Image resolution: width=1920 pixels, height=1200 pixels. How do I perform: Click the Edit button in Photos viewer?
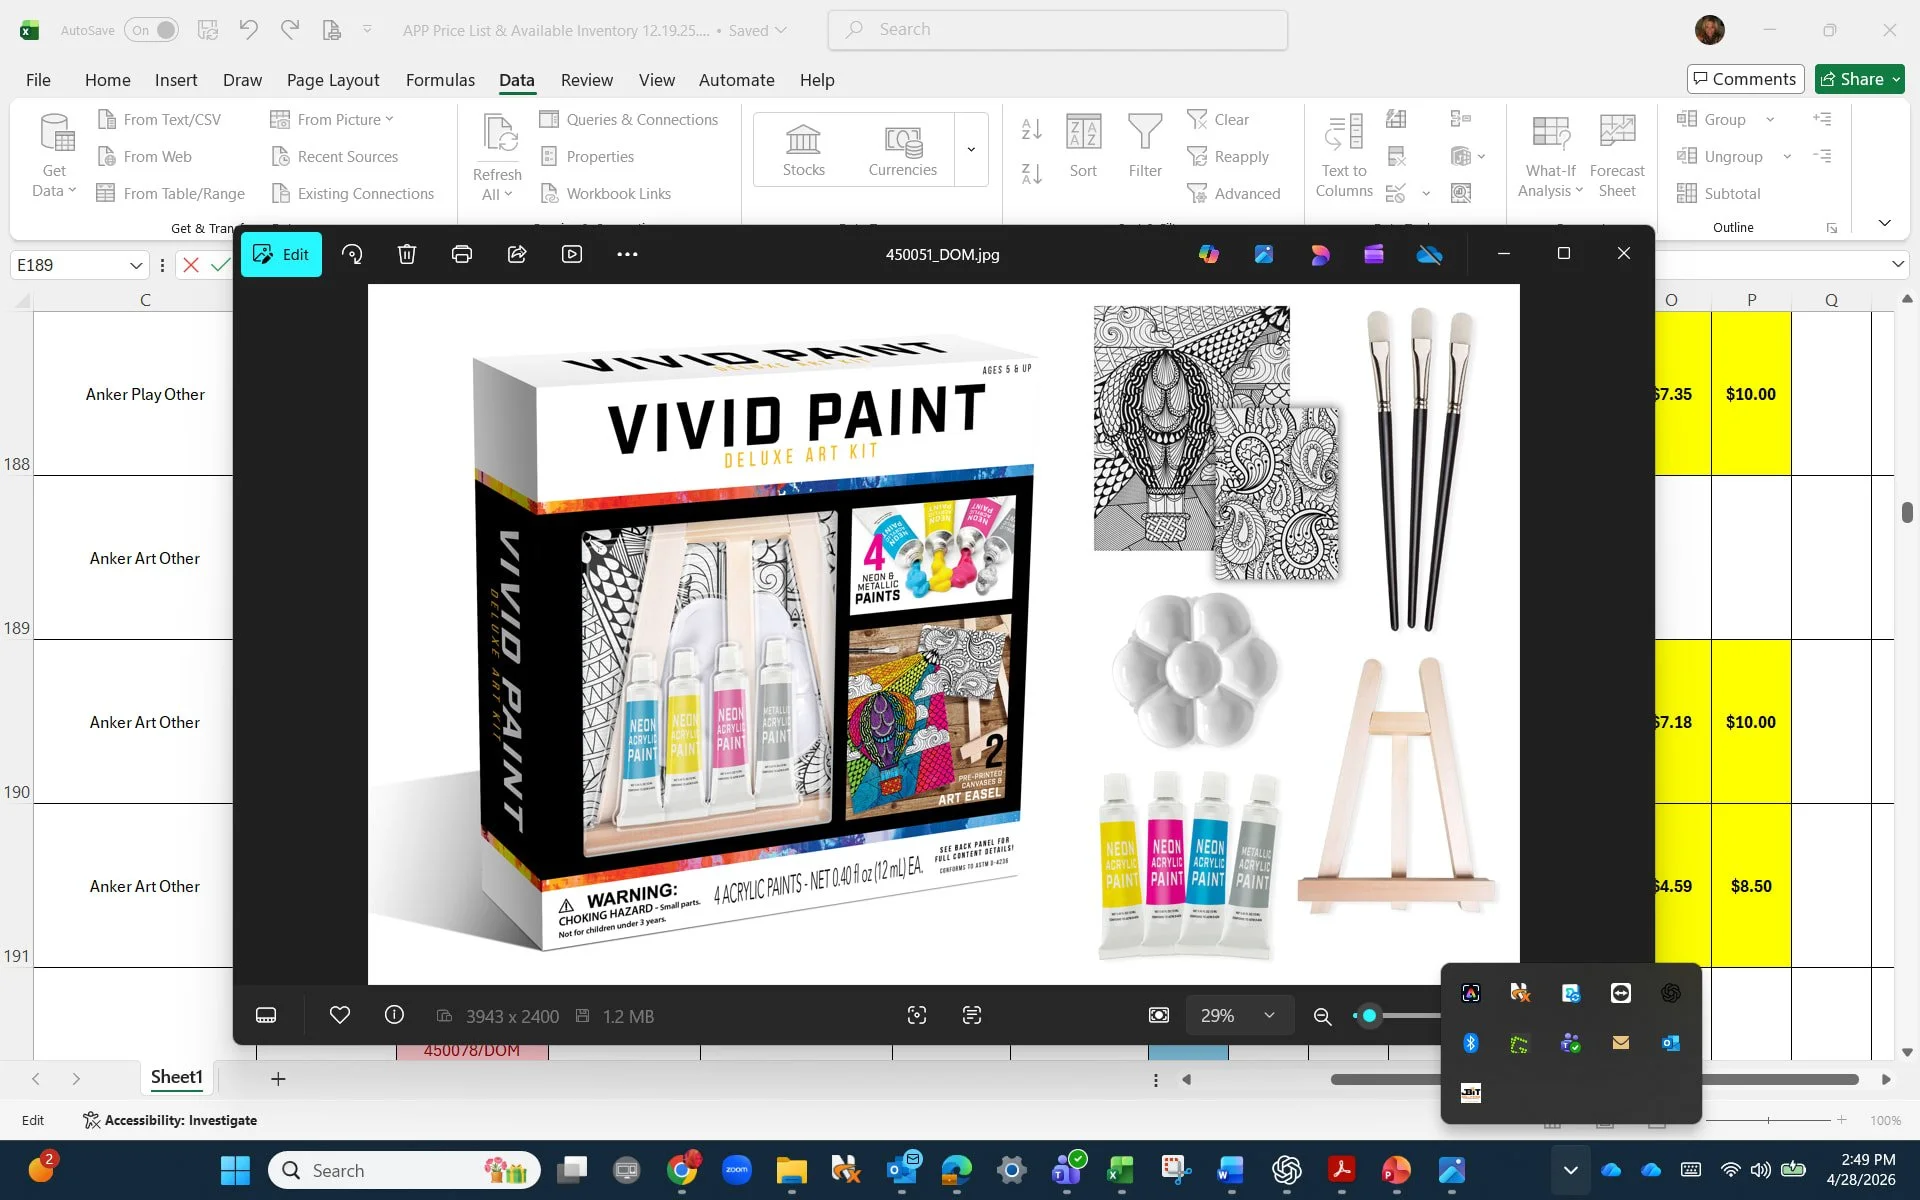[x=281, y=254]
